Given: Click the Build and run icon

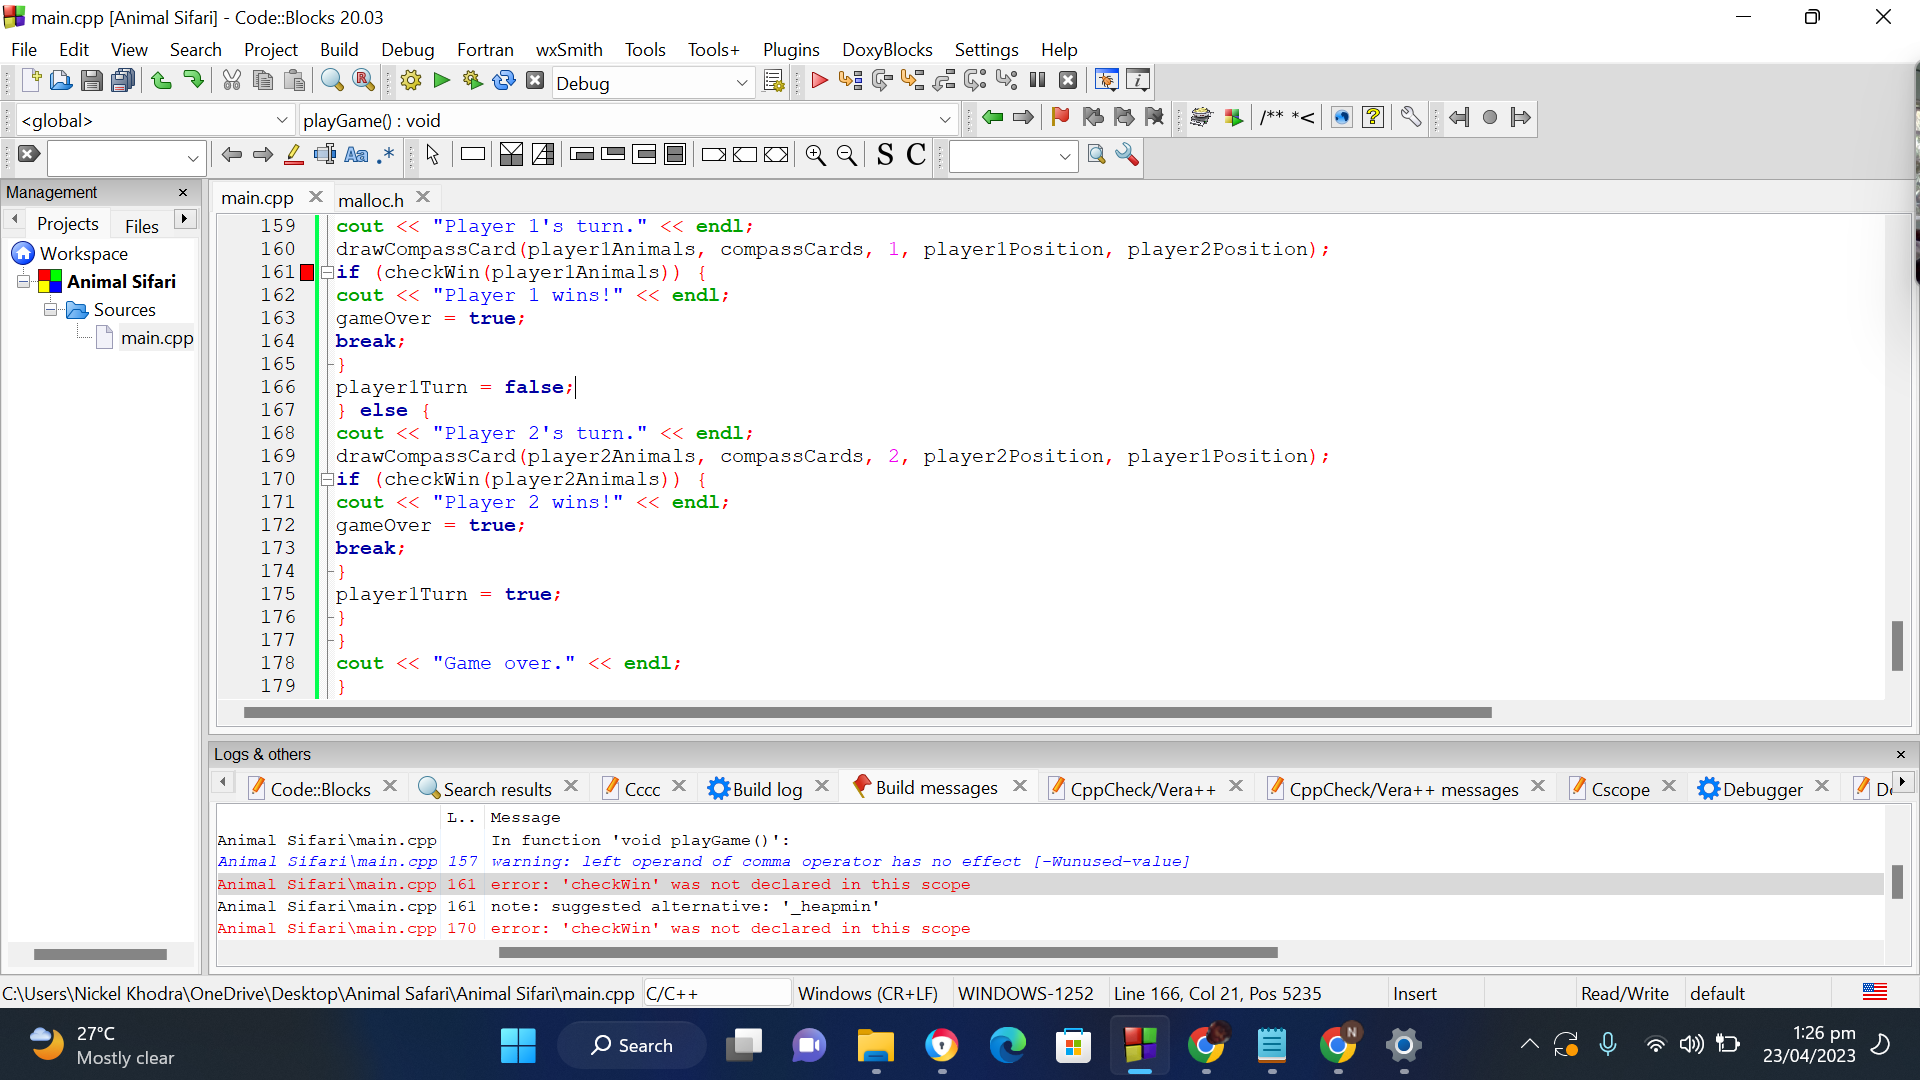Looking at the screenshot, I should (473, 81).
